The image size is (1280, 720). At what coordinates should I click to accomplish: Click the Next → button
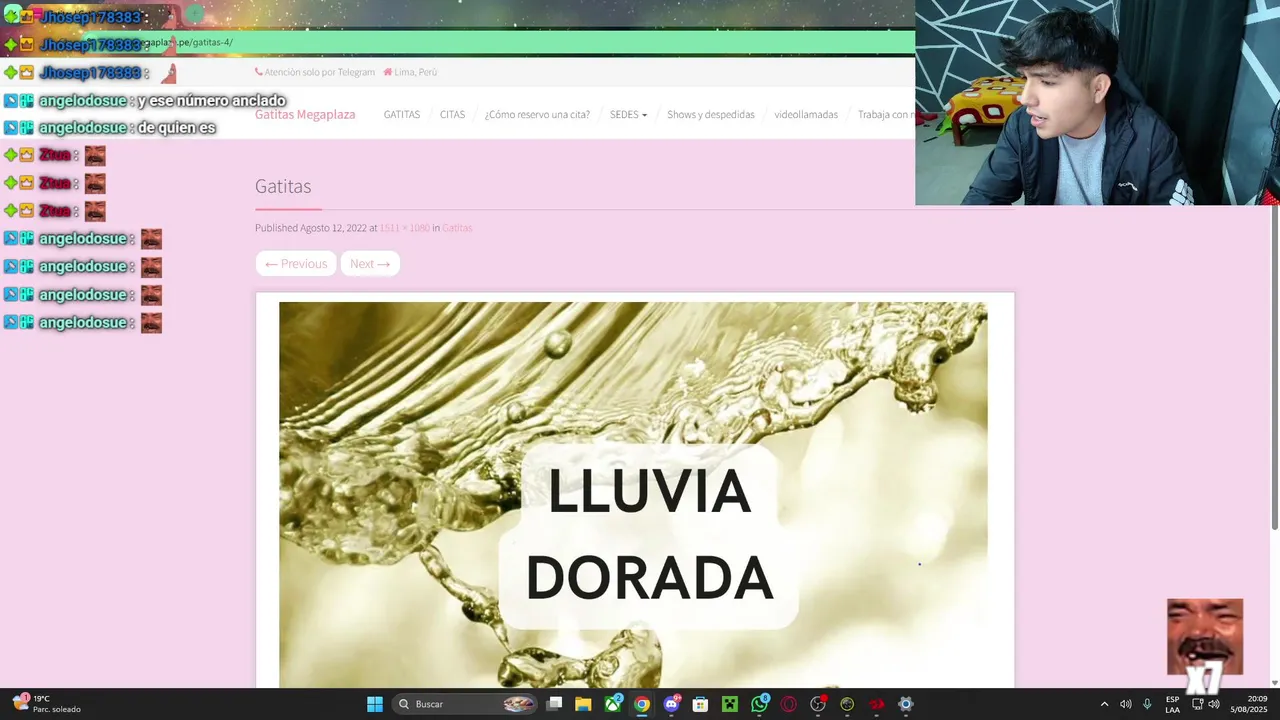click(370, 263)
